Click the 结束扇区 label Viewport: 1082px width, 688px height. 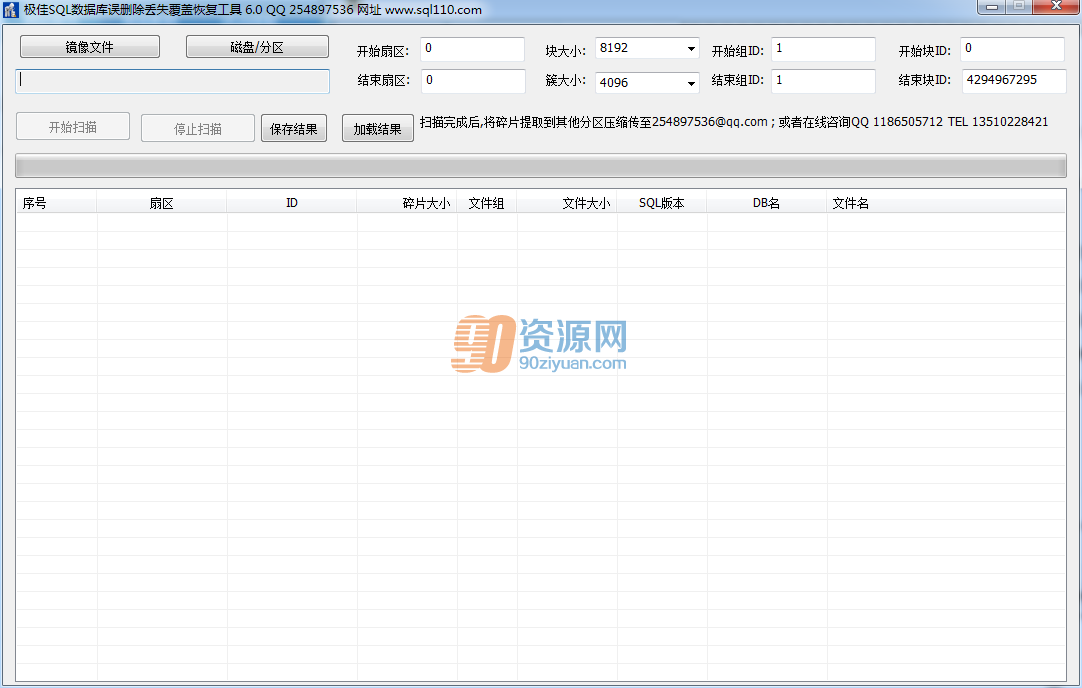[384, 80]
